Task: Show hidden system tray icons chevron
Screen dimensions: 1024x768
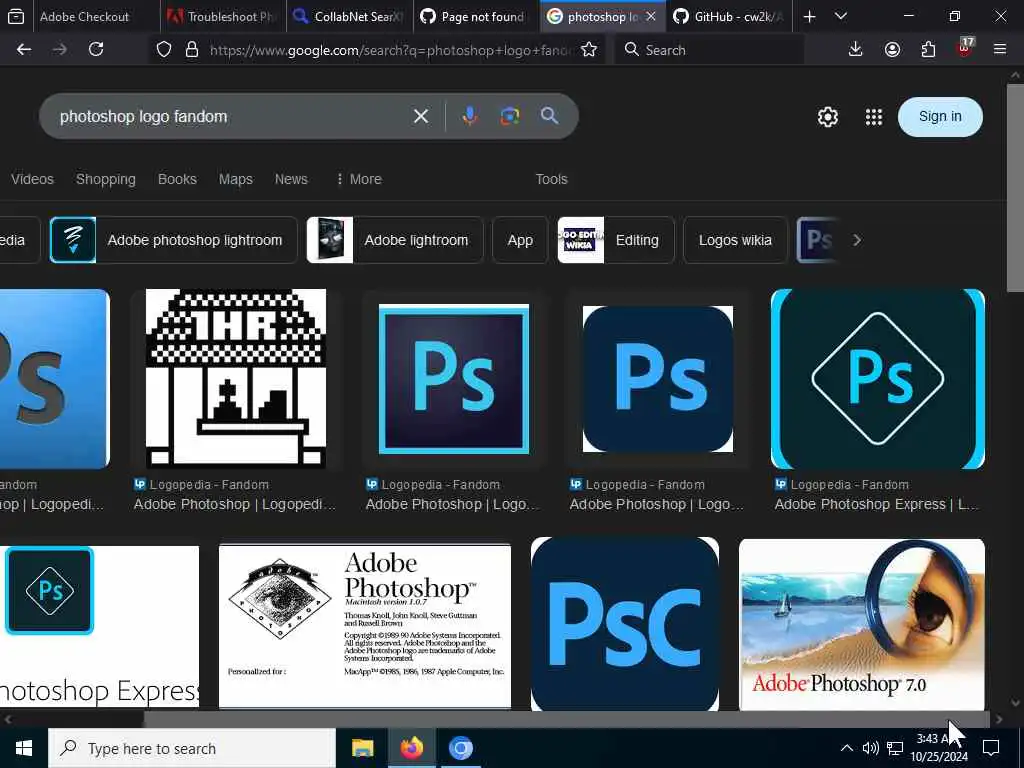Action: point(846,748)
